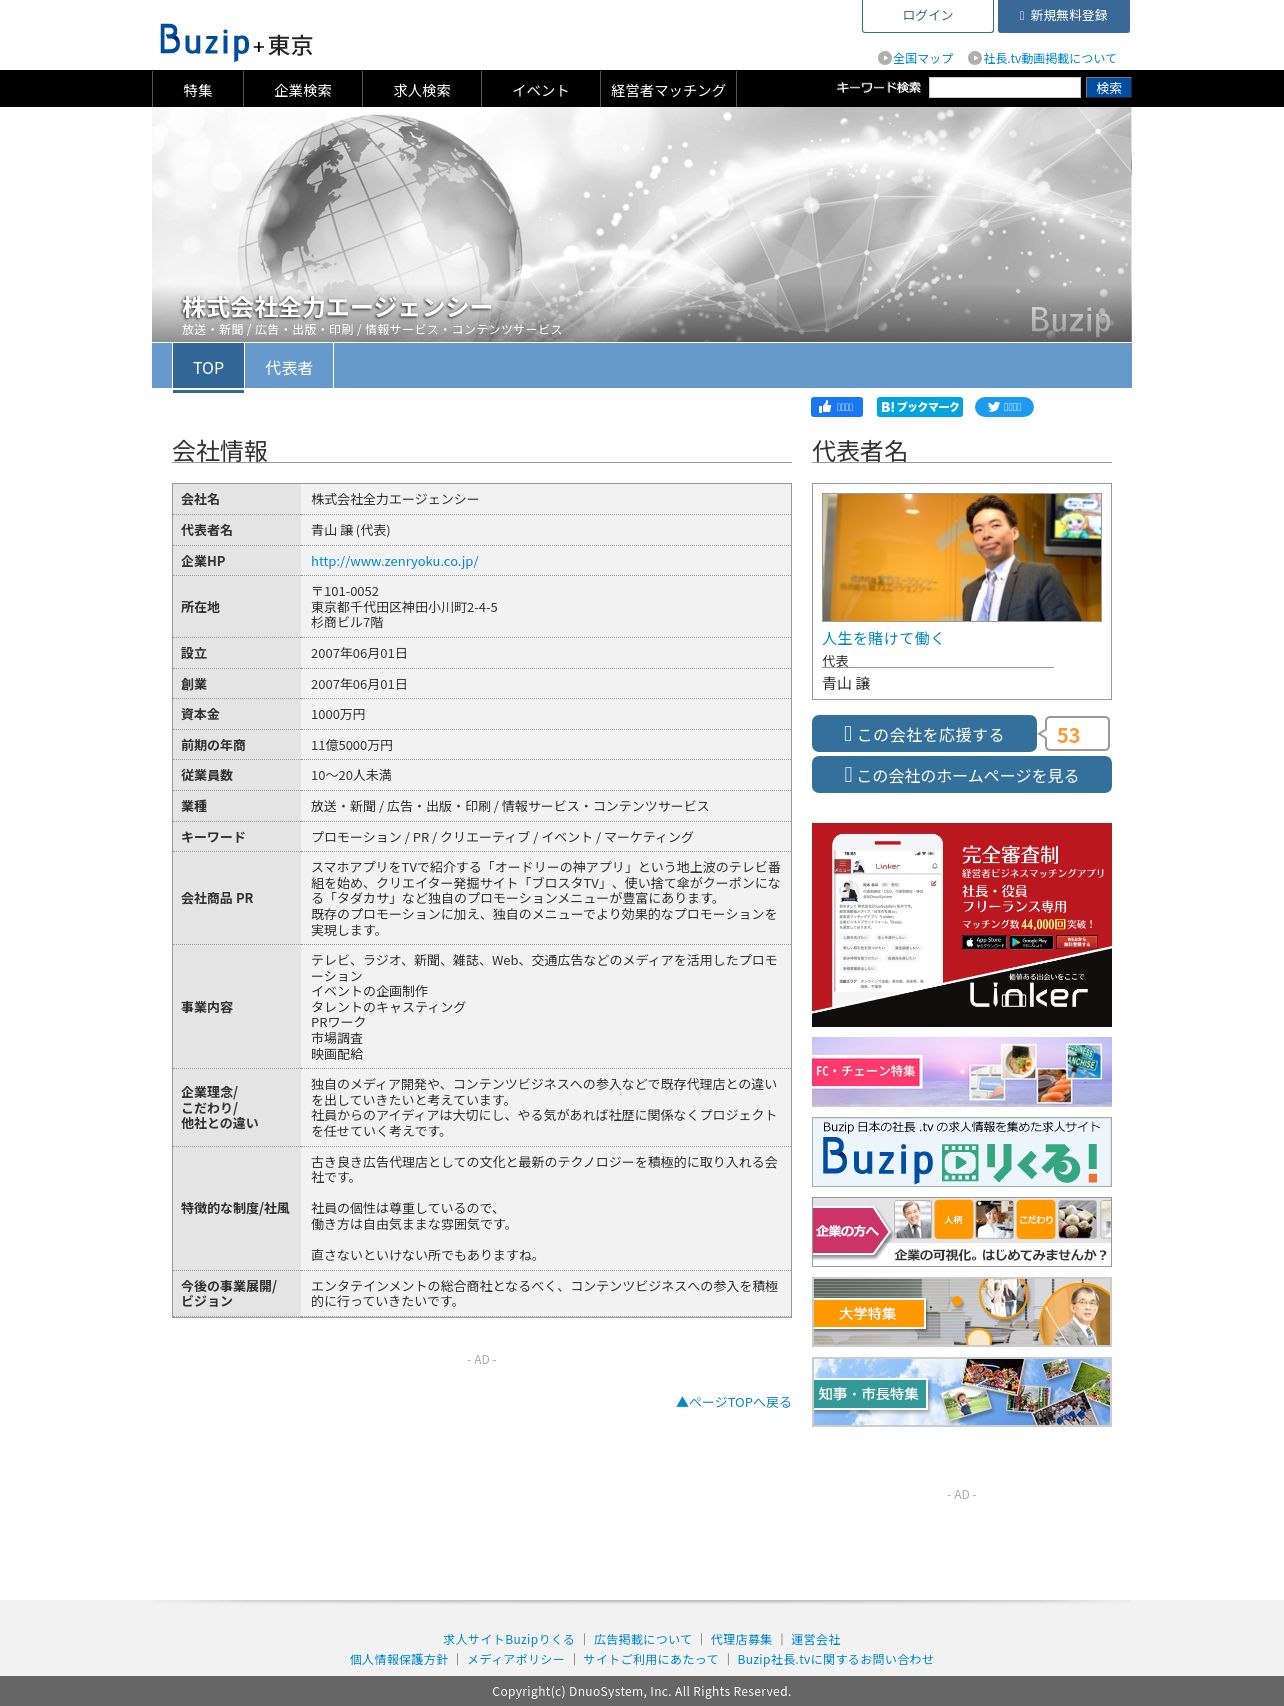Click the supporter count badge showing 53
The width and height of the screenshot is (1284, 1706).
click(1077, 734)
